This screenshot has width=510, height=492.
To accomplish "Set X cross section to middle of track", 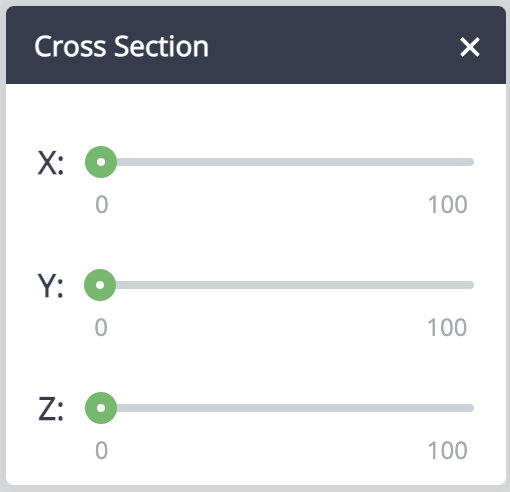I will 287,162.
